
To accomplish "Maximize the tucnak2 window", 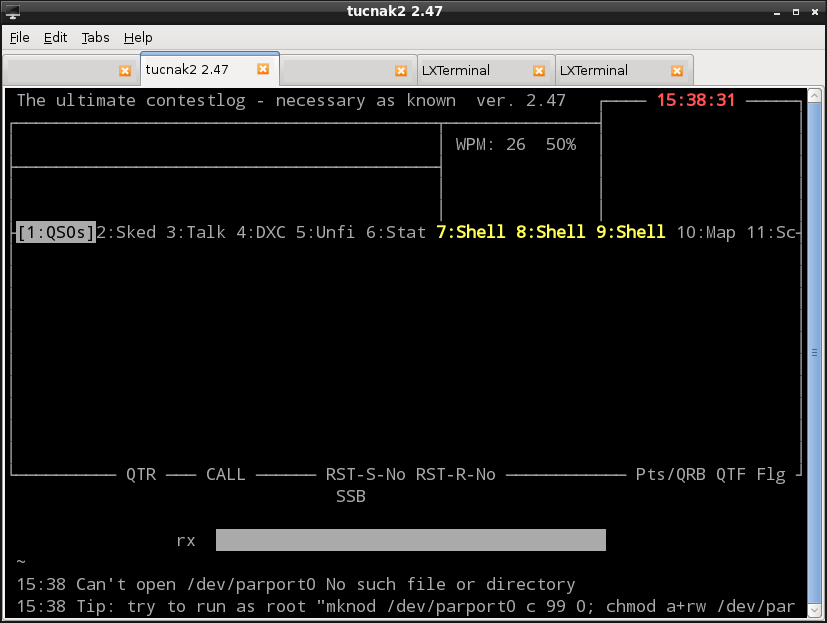I will (x=796, y=12).
